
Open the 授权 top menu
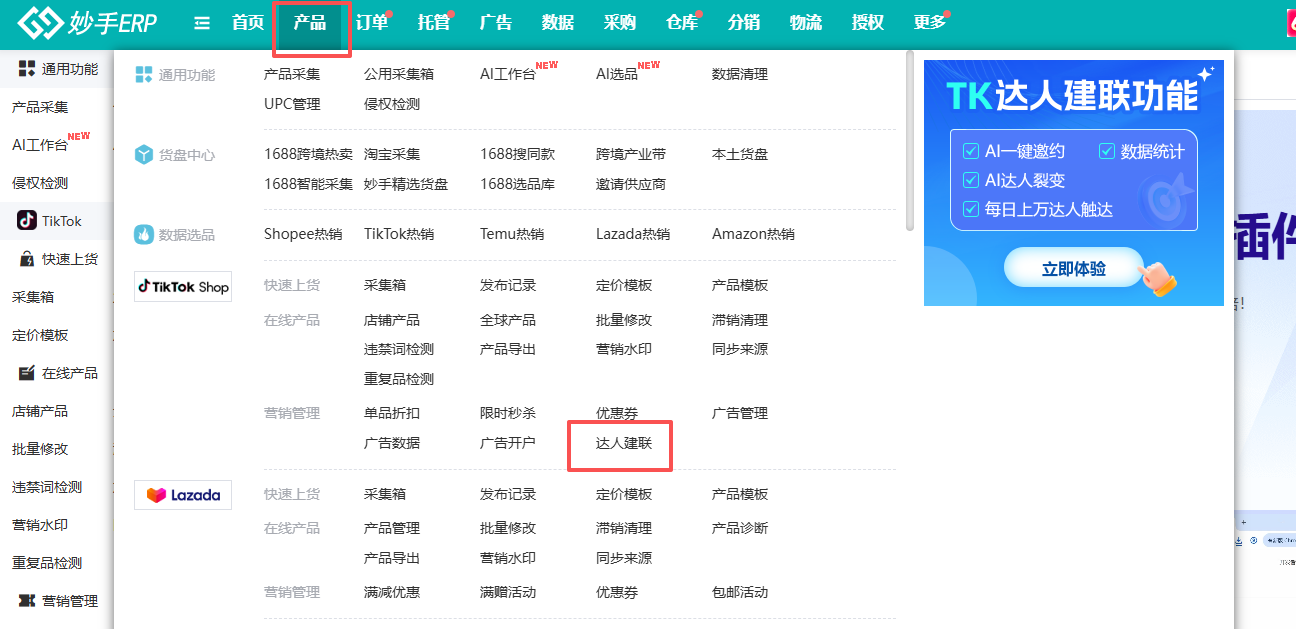click(x=868, y=23)
